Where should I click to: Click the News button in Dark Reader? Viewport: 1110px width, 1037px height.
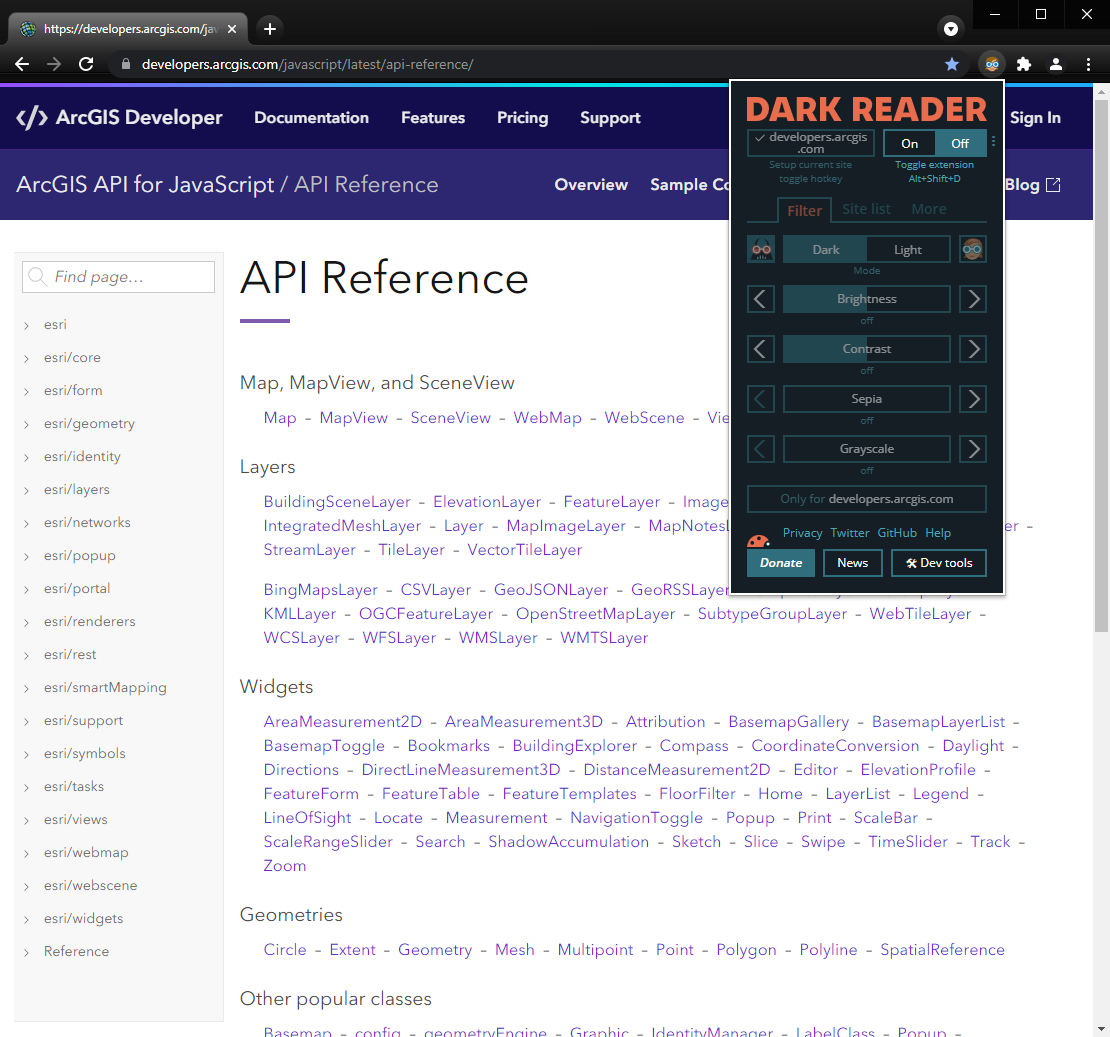(852, 563)
